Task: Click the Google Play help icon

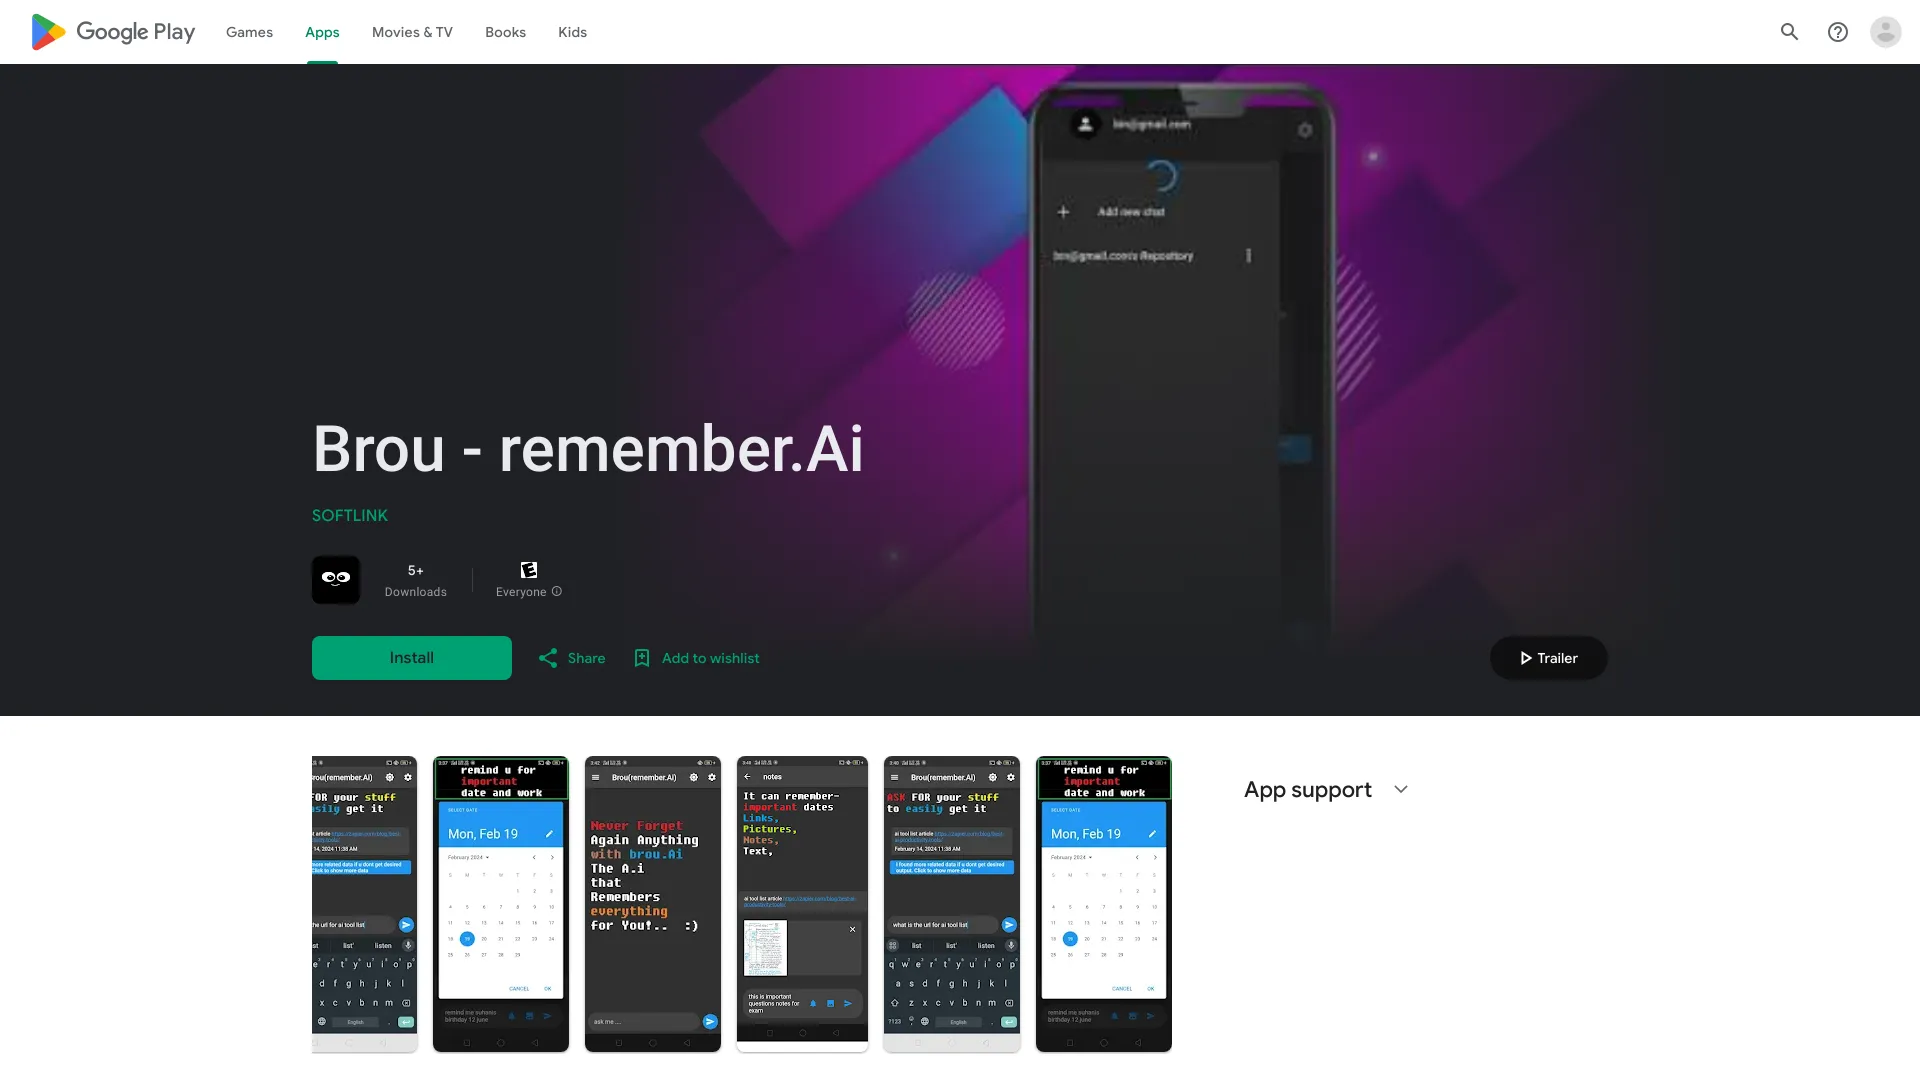Action: pos(1837,32)
